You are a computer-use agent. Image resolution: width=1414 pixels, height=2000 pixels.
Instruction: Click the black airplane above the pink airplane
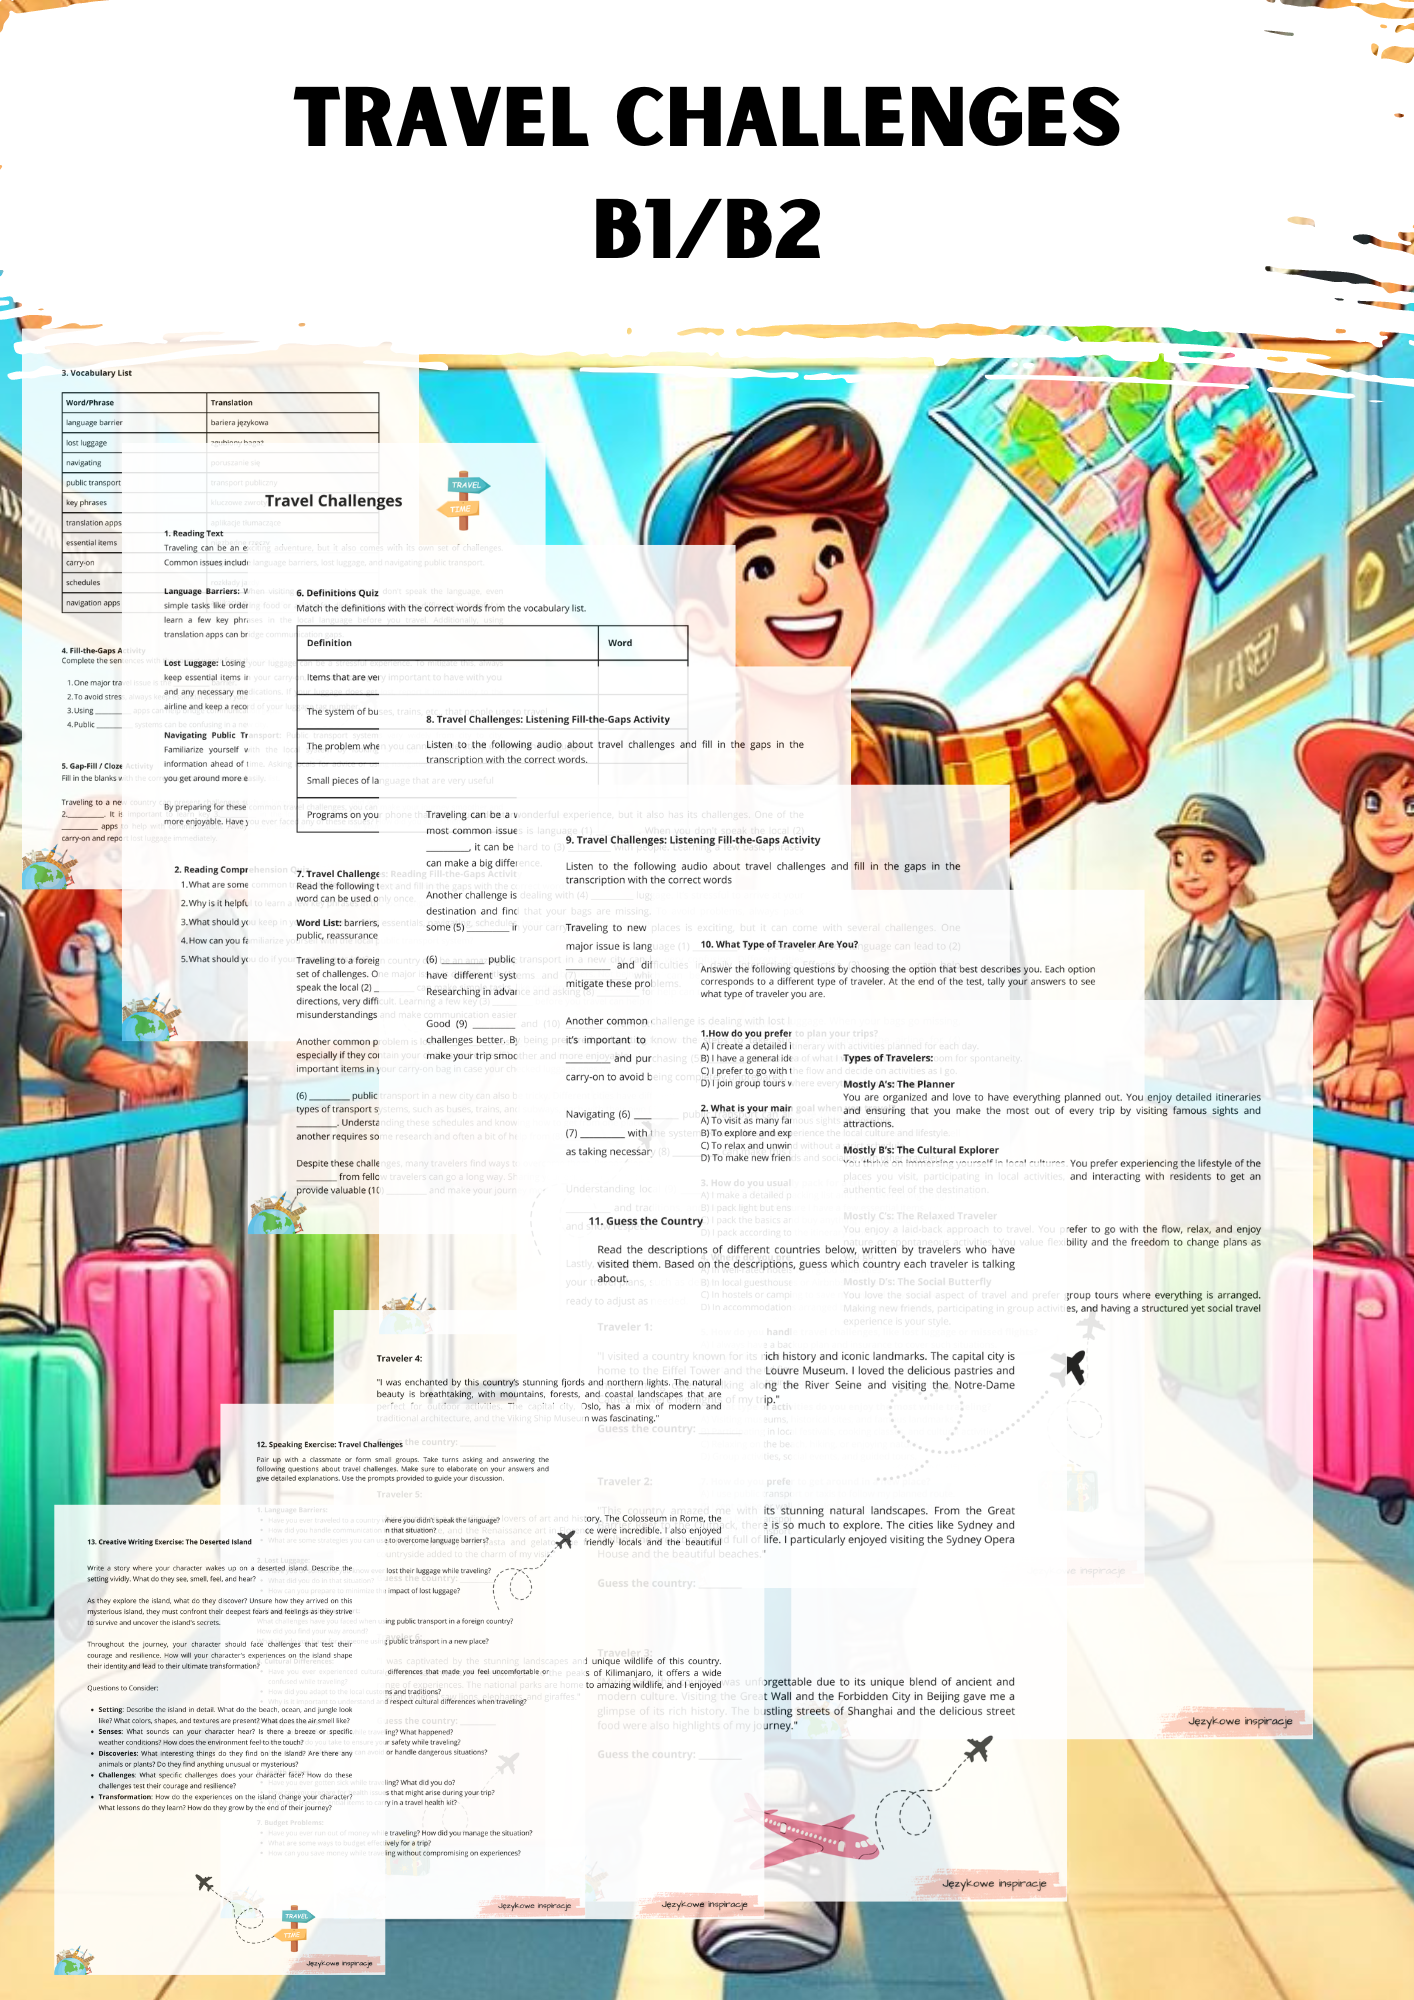pos(978,1749)
